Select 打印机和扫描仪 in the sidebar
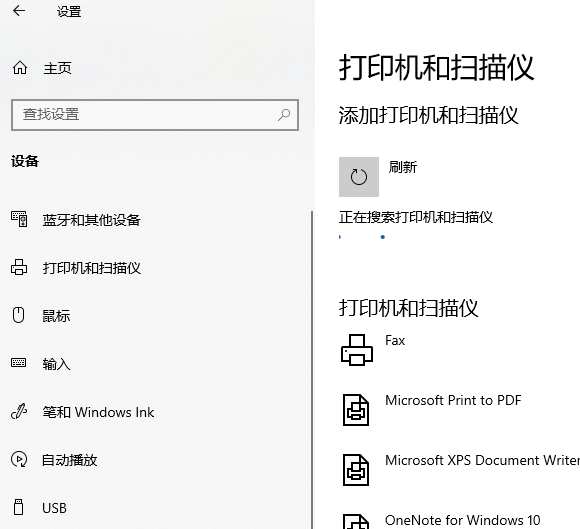This screenshot has width=580, height=529. [92, 268]
